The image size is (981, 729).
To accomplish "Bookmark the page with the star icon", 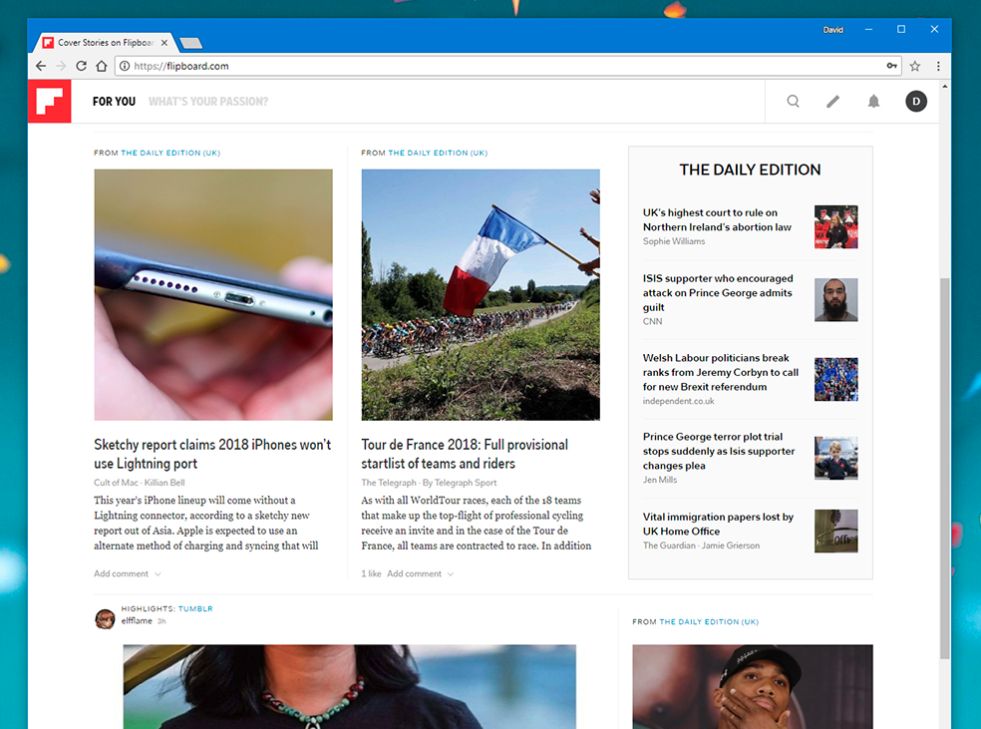I will (915, 66).
